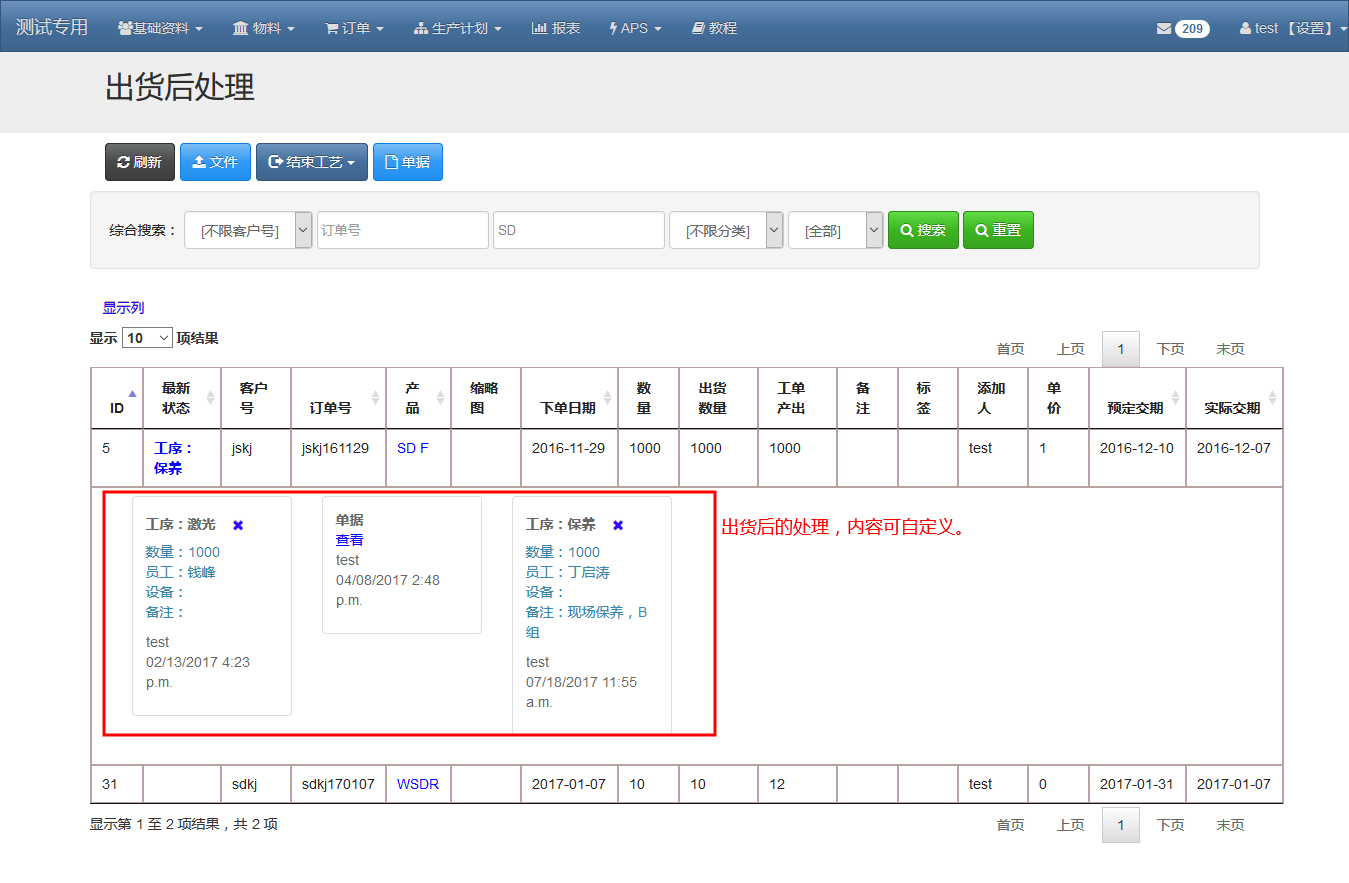Click the green 搜索 search button
Viewport: 1349px width, 883px height.
pyautogui.click(x=923, y=230)
